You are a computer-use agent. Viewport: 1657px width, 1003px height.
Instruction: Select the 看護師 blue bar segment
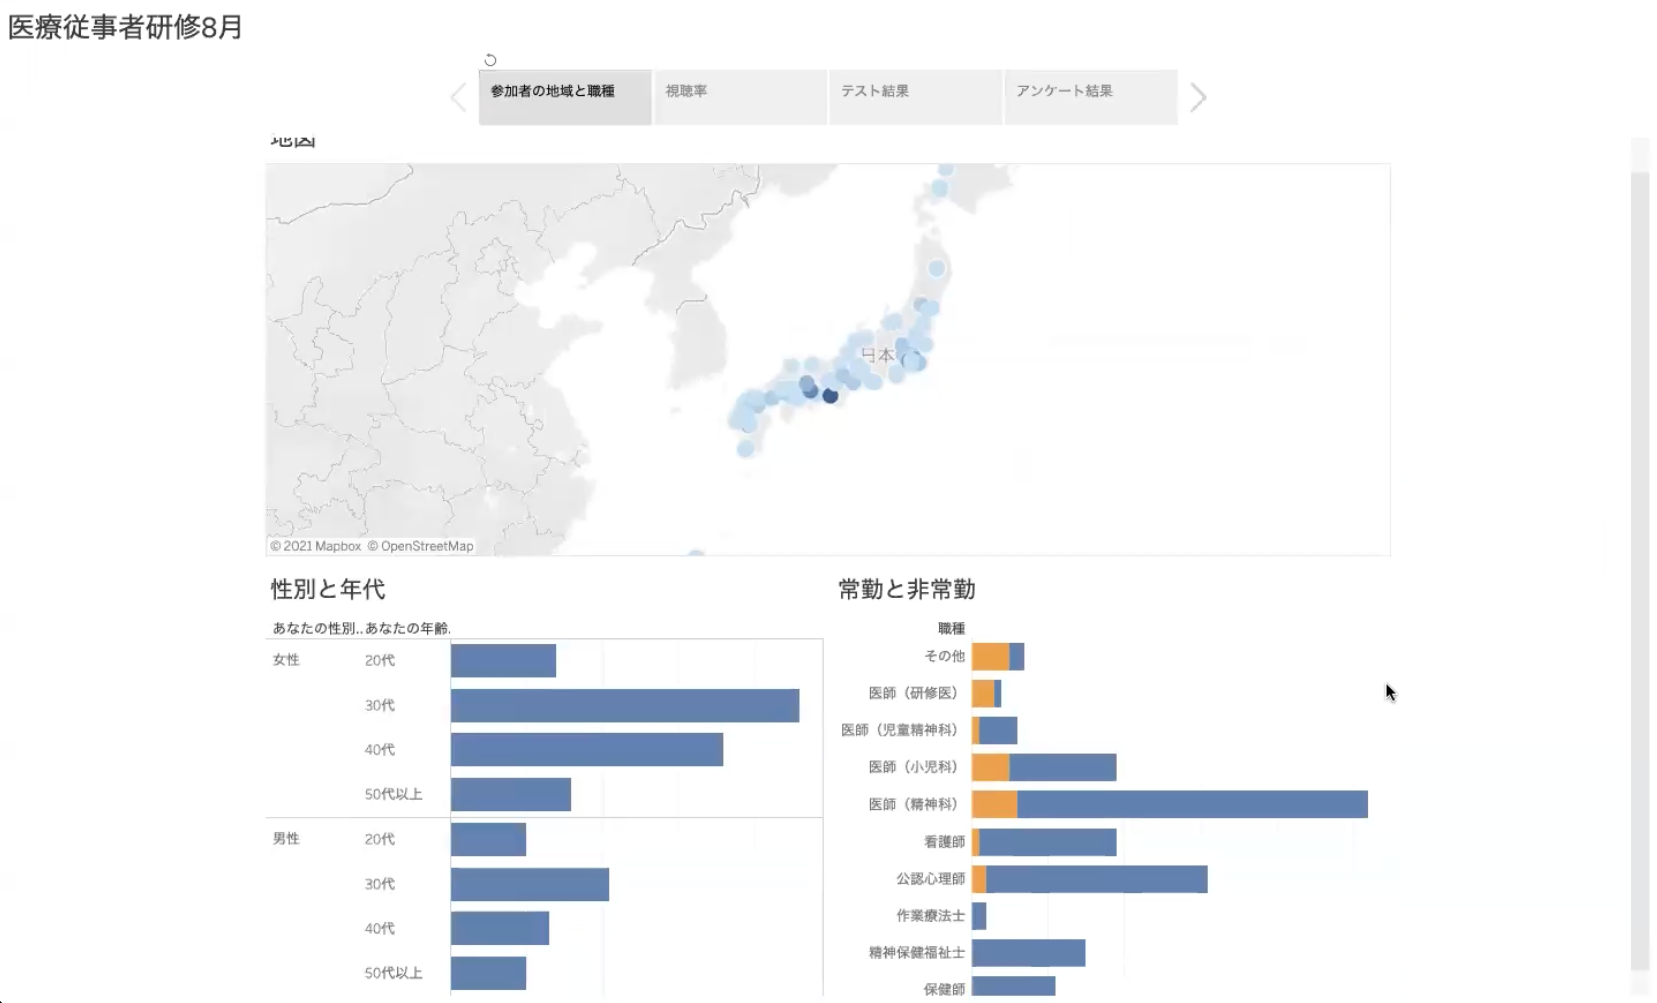tap(1047, 842)
